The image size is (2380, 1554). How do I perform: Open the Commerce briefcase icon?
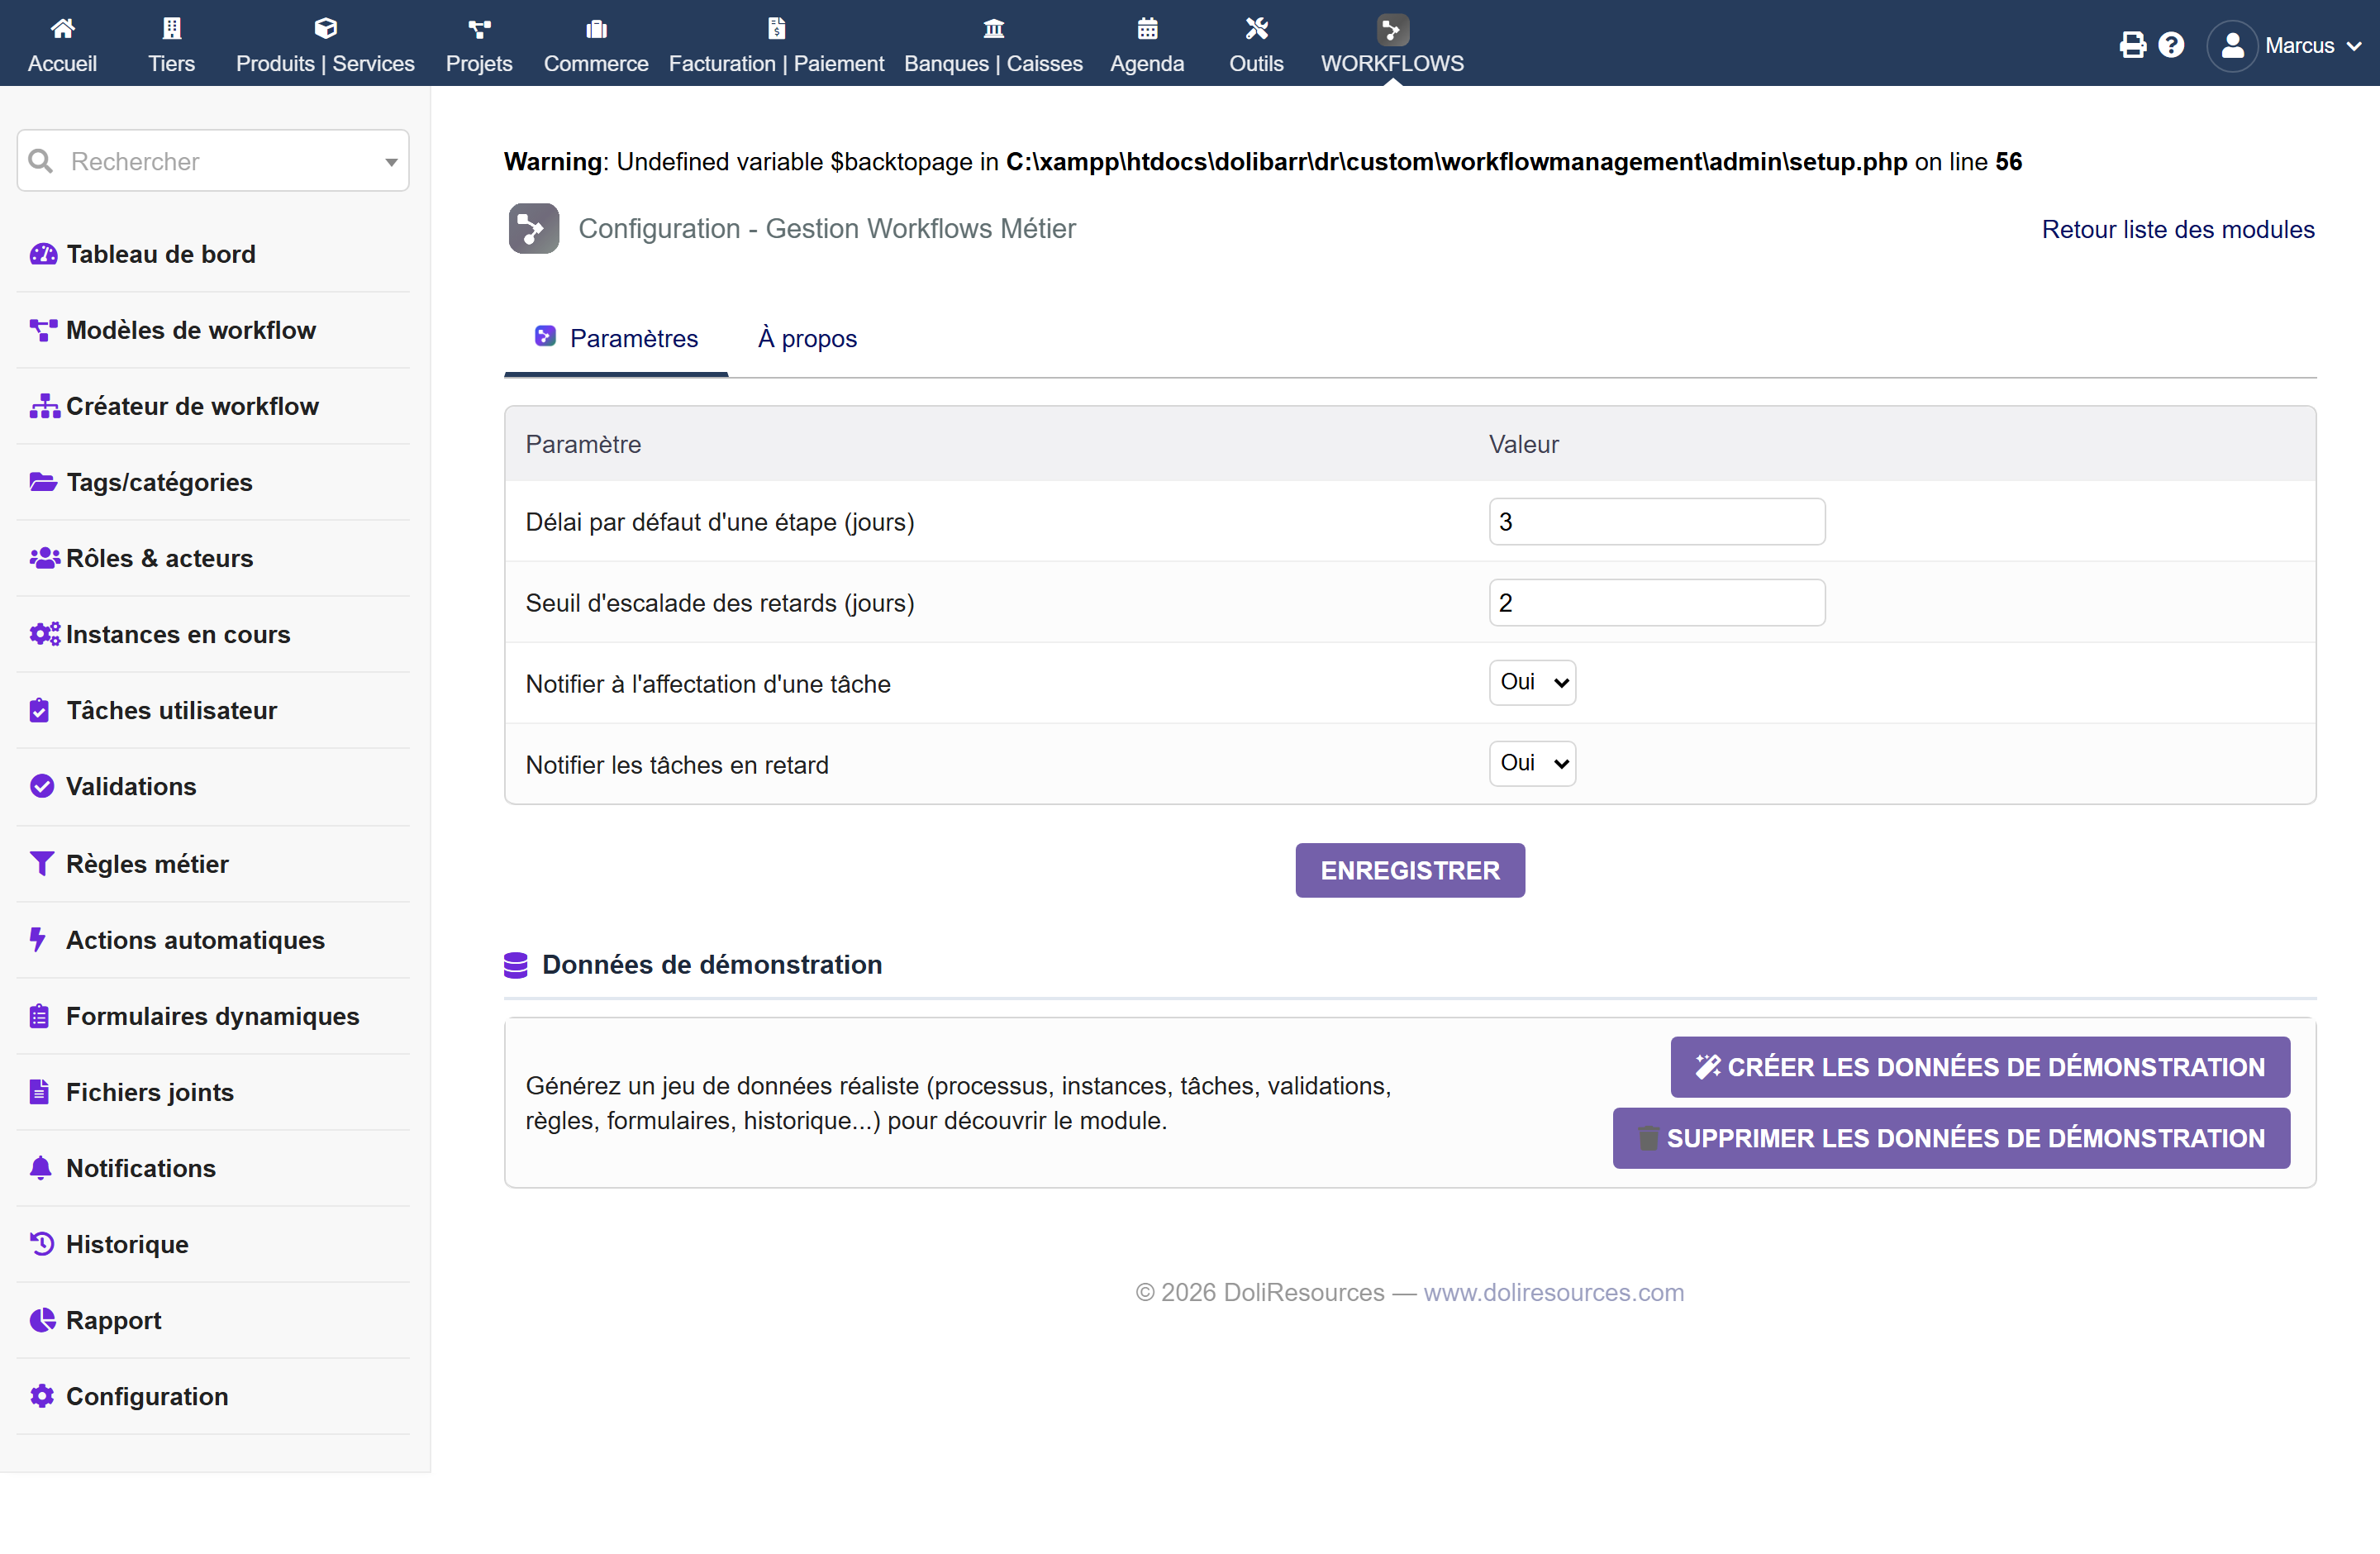pyautogui.click(x=596, y=28)
